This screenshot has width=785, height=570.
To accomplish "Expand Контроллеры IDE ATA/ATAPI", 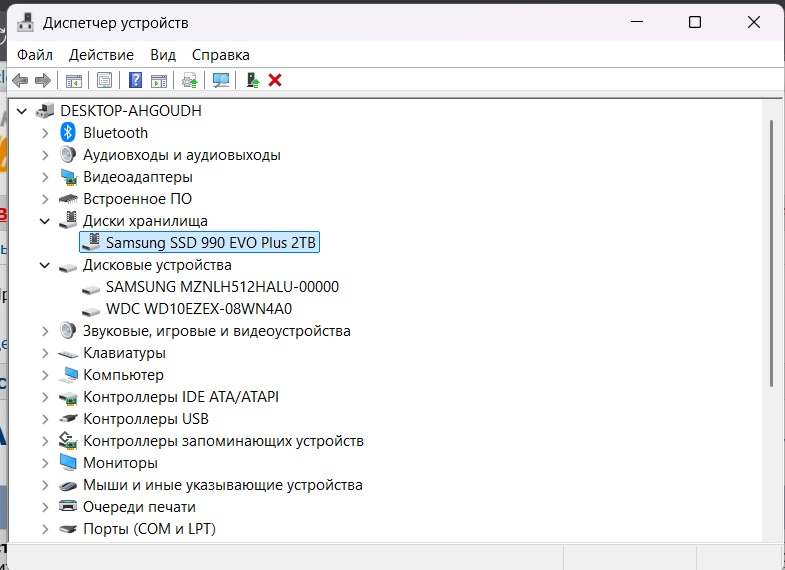I will 45,397.
